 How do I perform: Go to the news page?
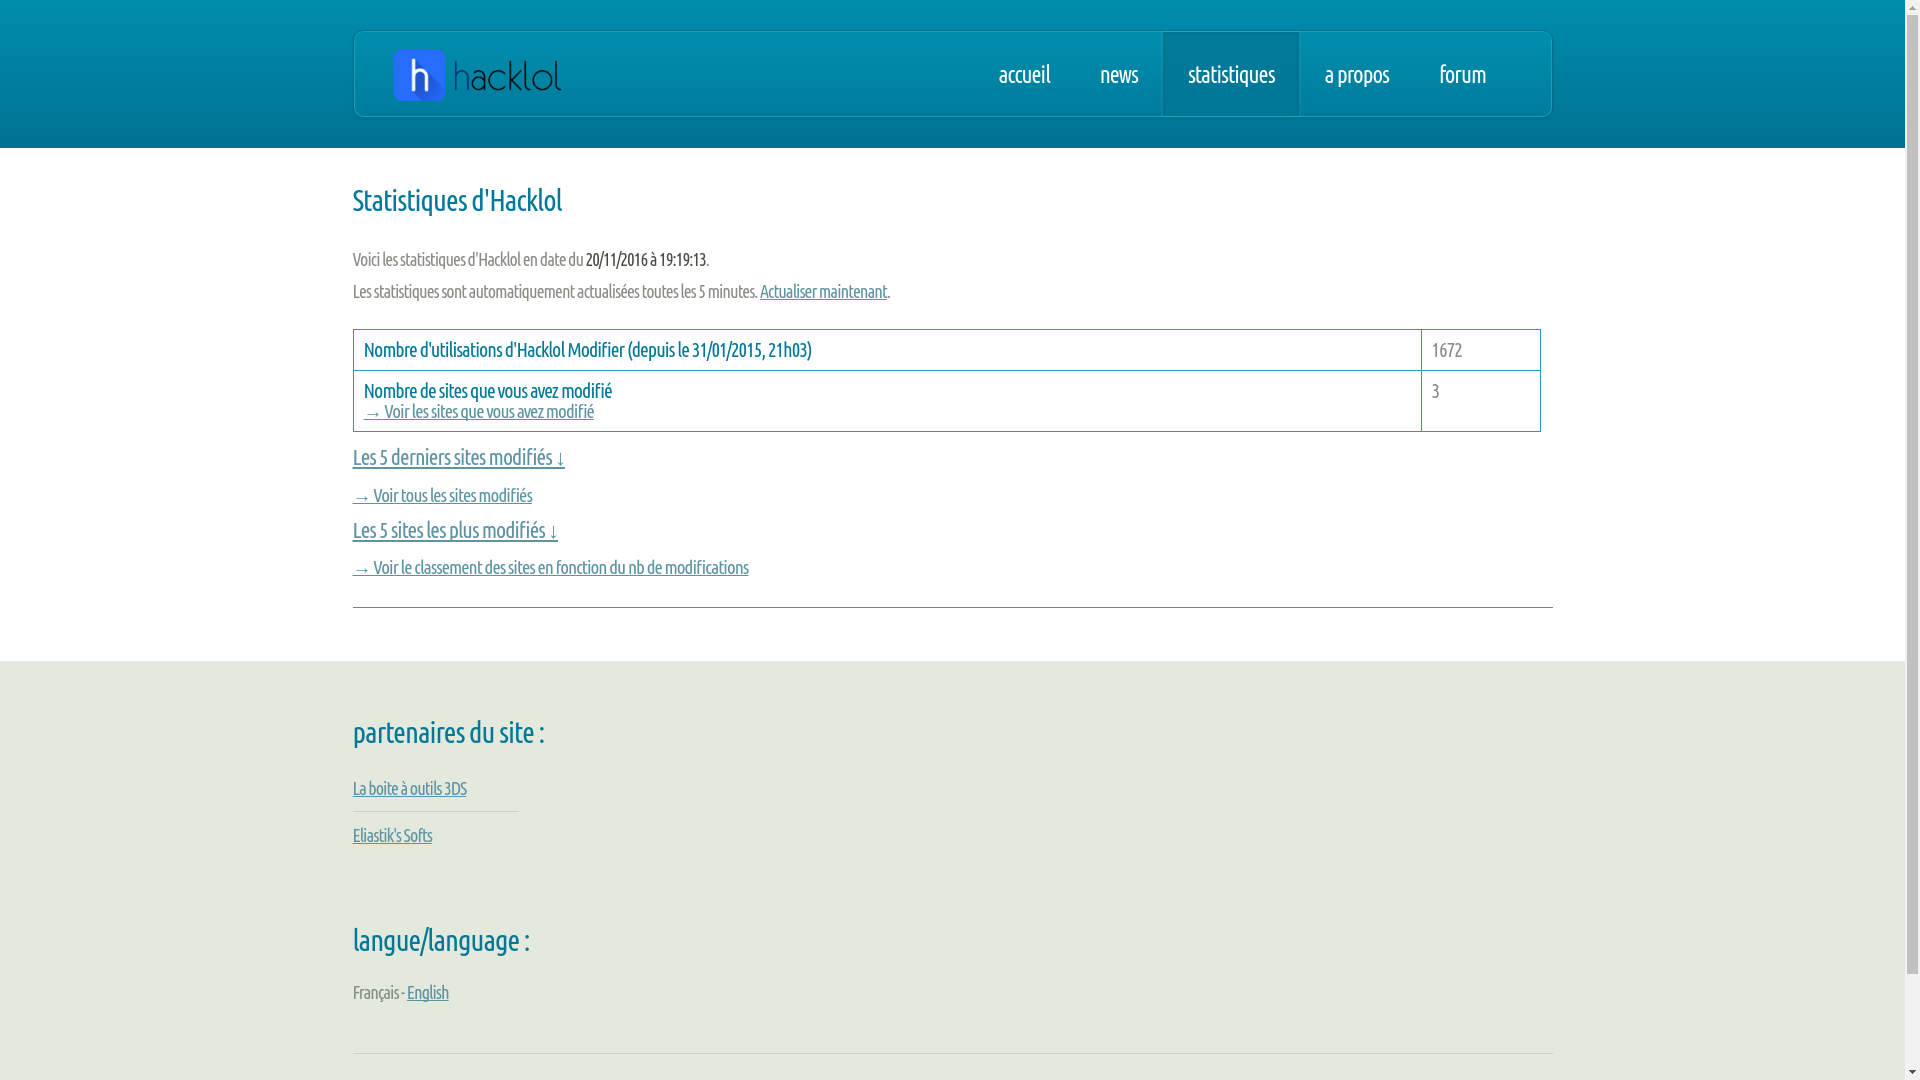pos(1119,74)
